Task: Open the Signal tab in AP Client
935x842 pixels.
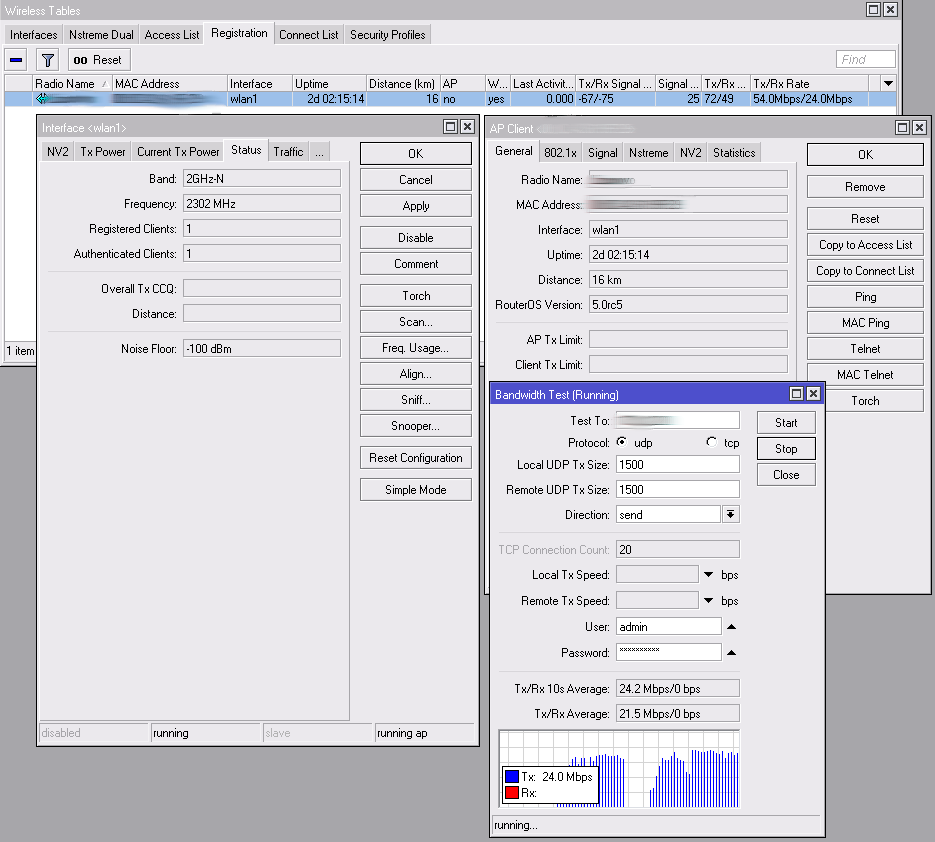Action: pyautogui.click(x=602, y=153)
